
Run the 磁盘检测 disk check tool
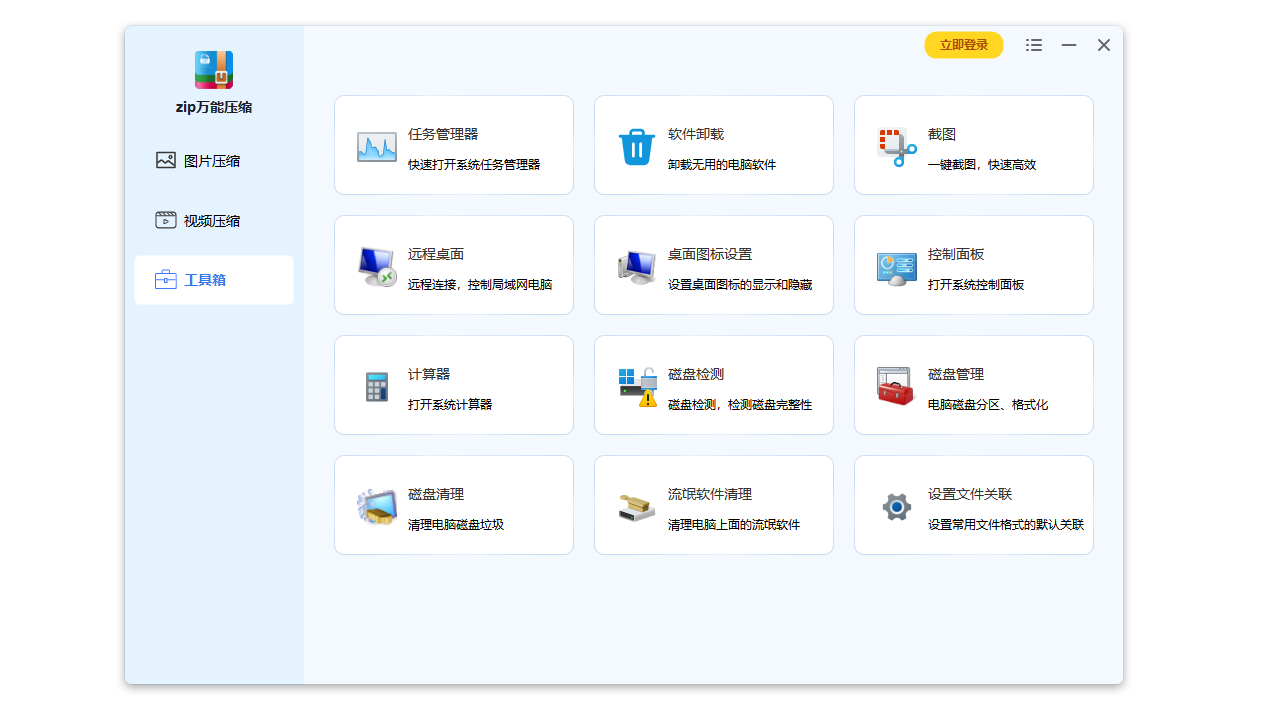pos(713,385)
